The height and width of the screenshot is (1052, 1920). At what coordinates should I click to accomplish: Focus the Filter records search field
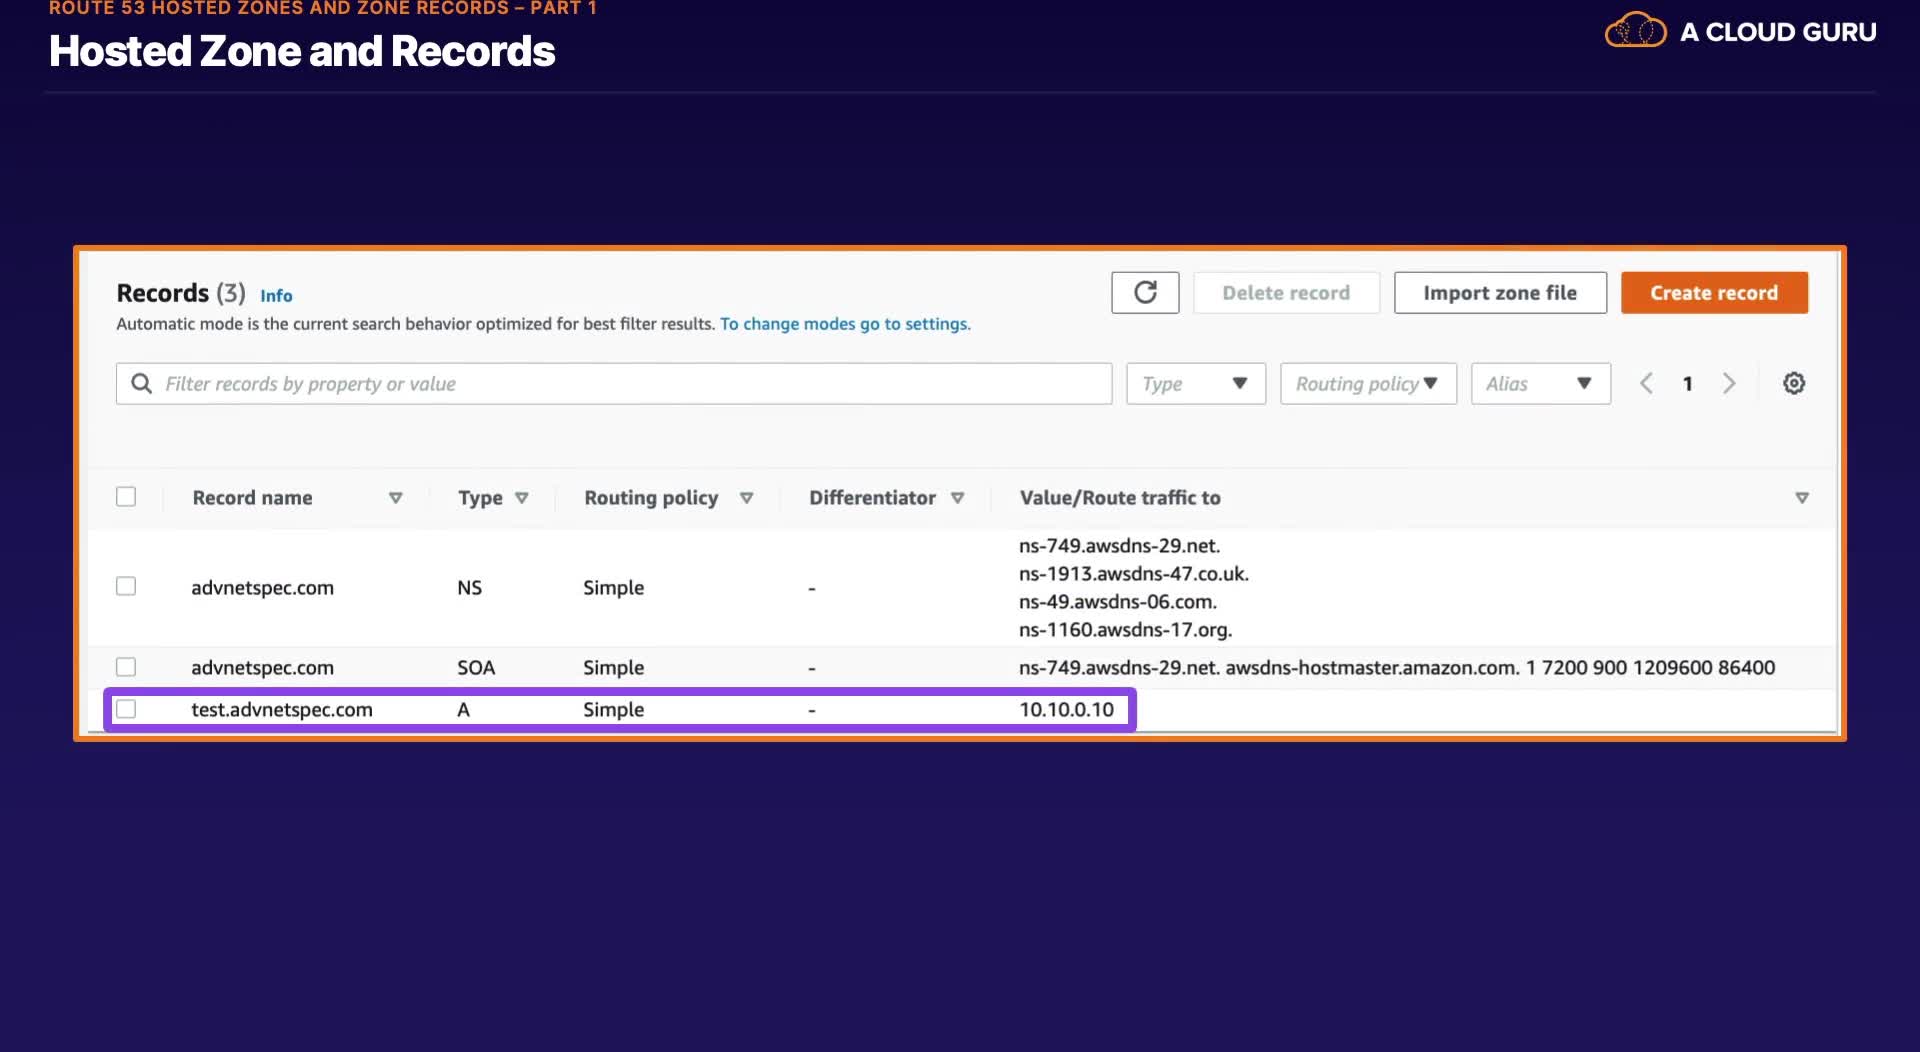coord(614,384)
